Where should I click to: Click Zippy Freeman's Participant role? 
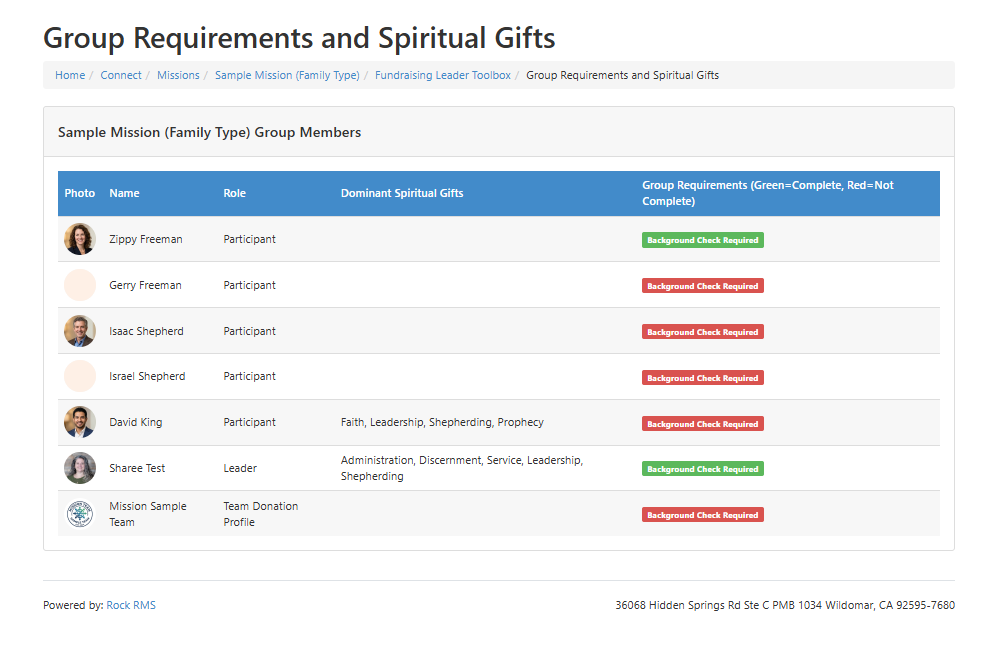point(250,239)
